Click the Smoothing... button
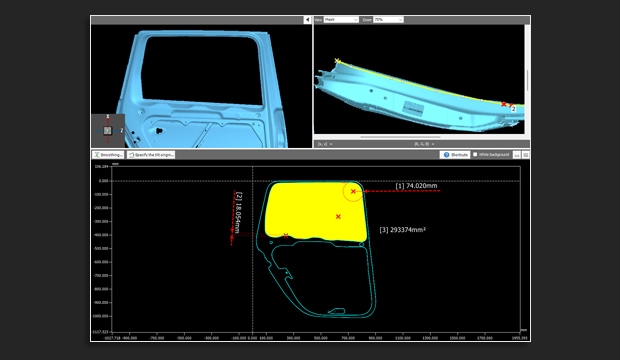Image resolution: width=620 pixels, height=360 pixels. click(108, 155)
